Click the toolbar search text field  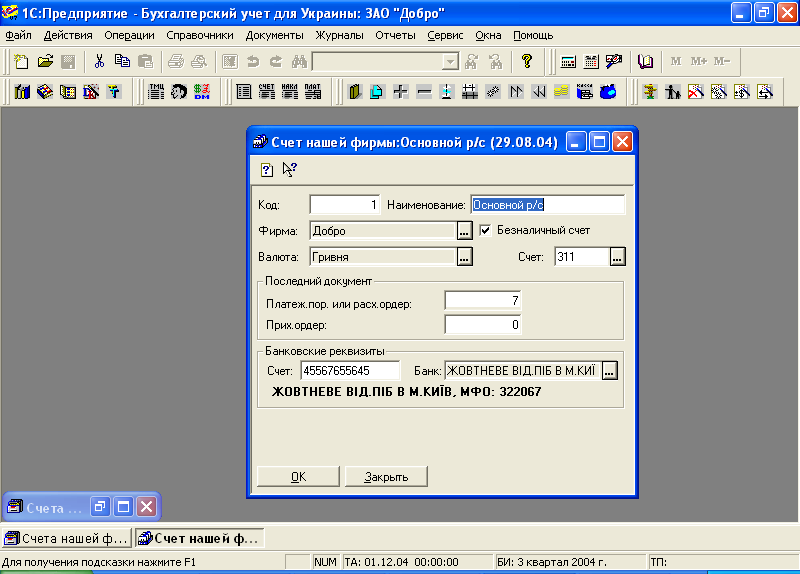[378, 62]
